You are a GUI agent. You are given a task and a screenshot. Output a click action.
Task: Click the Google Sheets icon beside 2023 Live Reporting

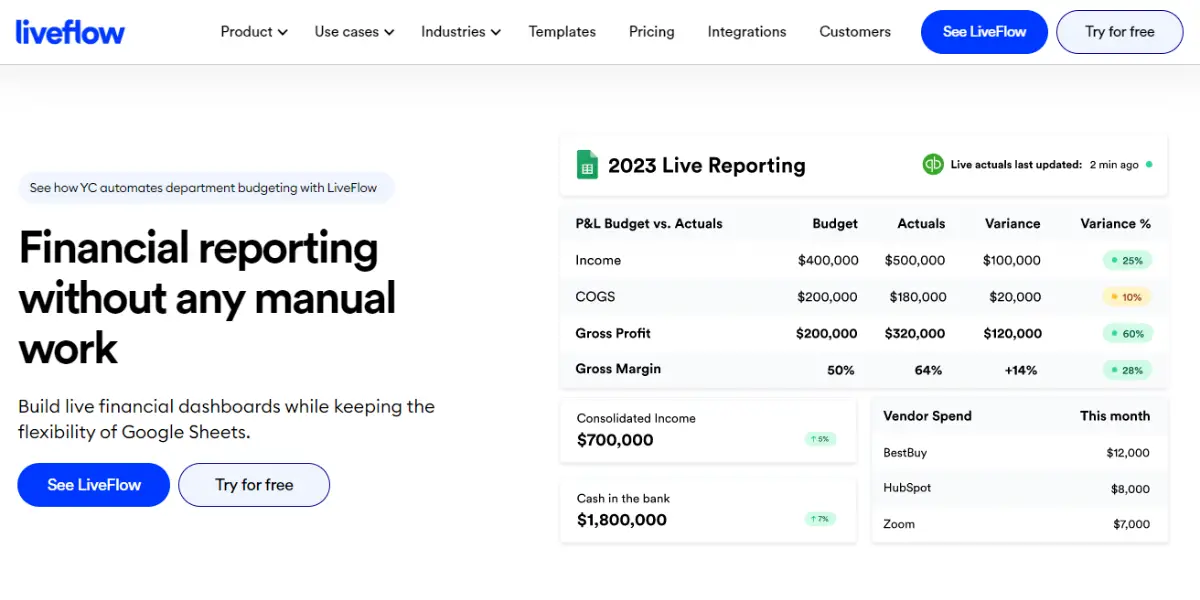pyautogui.click(x=587, y=165)
